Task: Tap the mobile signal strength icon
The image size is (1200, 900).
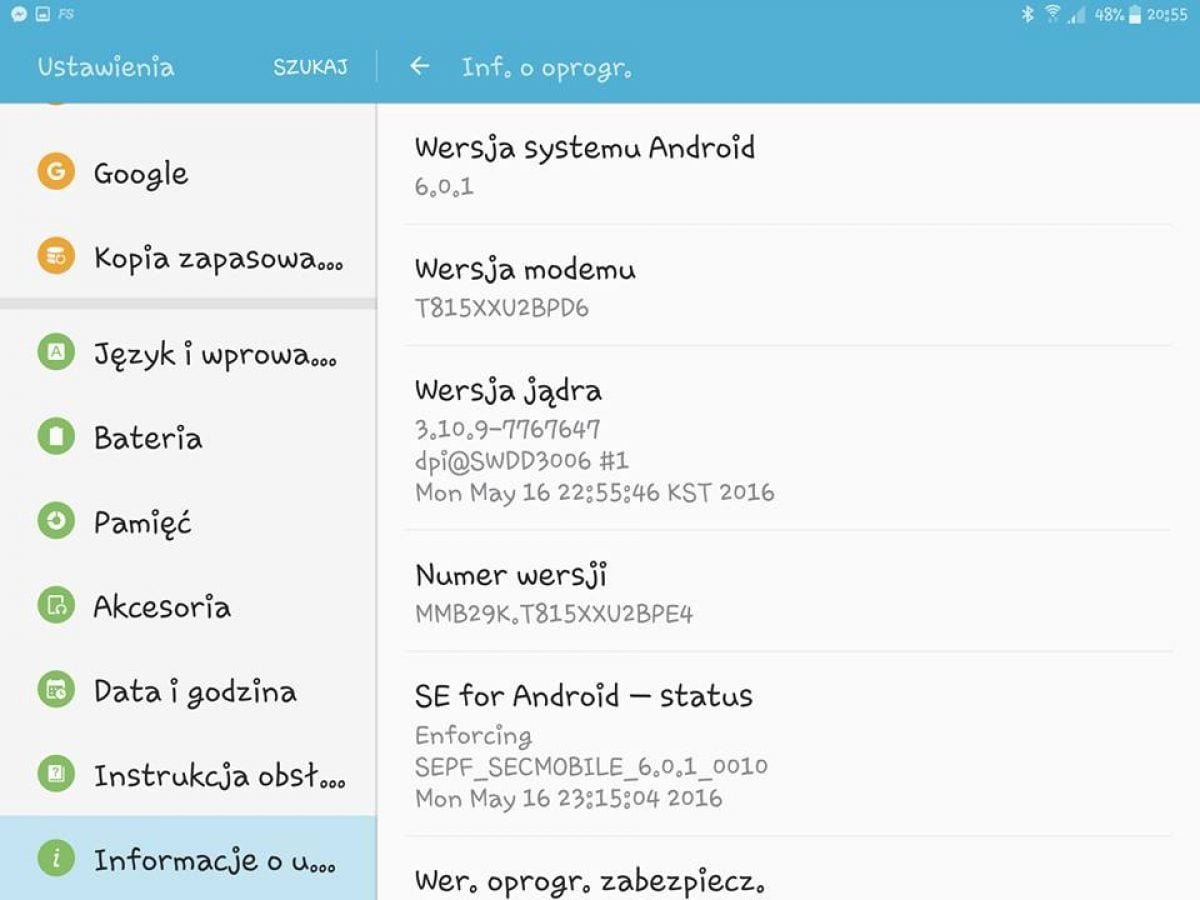Action: coord(1077,14)
